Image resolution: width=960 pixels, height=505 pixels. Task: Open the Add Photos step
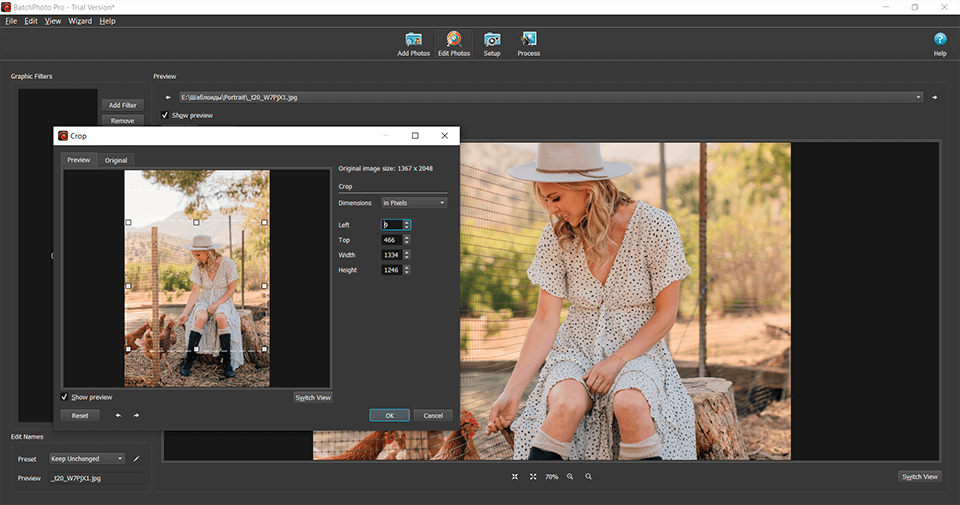[x=413, y=44]
